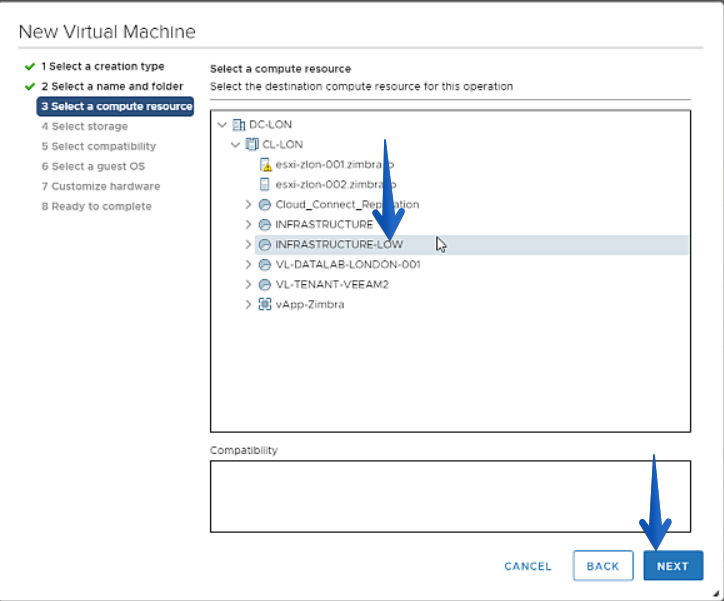The width and height of the screenshot is (724, 601).
Task: Click the BACK button
Action: pyautogui.click(x=603, y=565)
